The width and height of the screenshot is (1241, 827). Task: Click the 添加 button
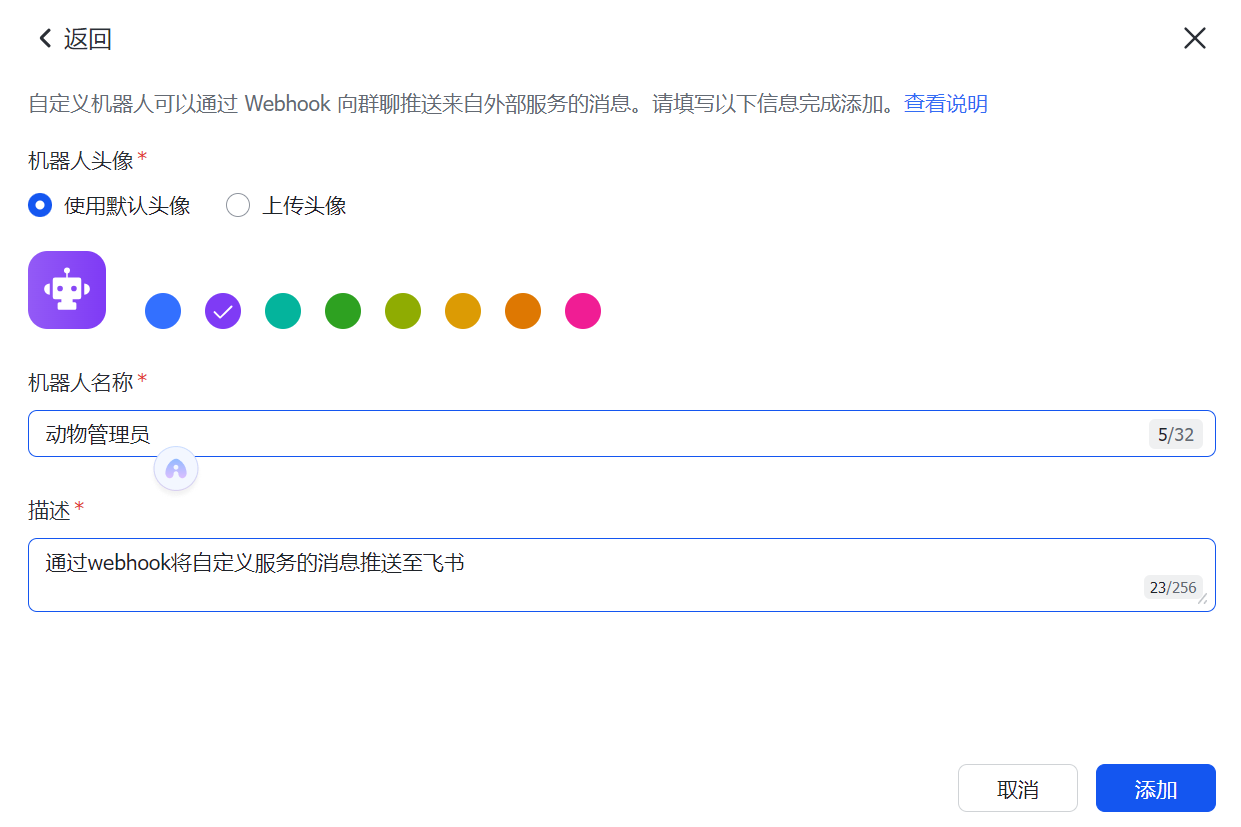tap(1156, 788)
